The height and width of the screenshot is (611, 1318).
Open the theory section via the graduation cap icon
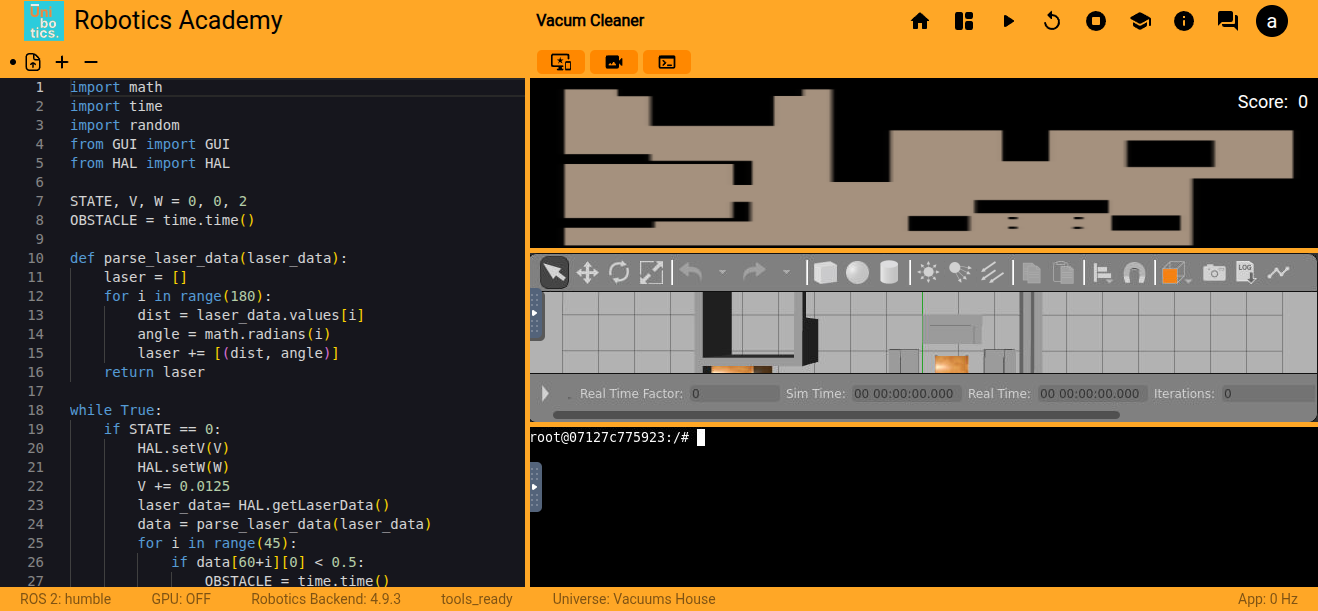coord(1140,20)
